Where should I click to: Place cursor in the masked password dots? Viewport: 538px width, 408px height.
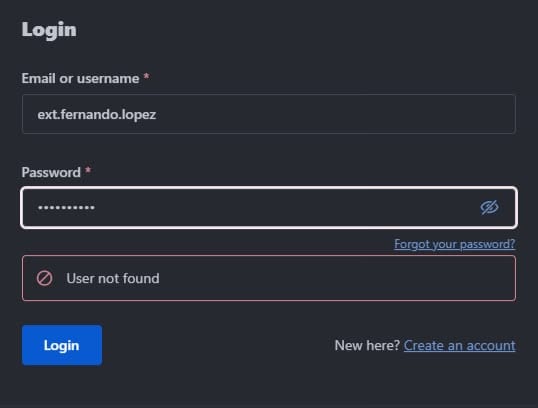click(66, 208)
